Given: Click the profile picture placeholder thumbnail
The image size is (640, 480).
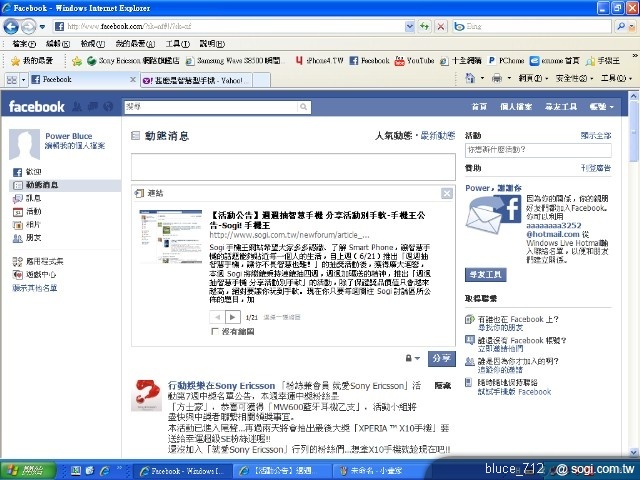Looking at the screenshot, I should (24, 144).
